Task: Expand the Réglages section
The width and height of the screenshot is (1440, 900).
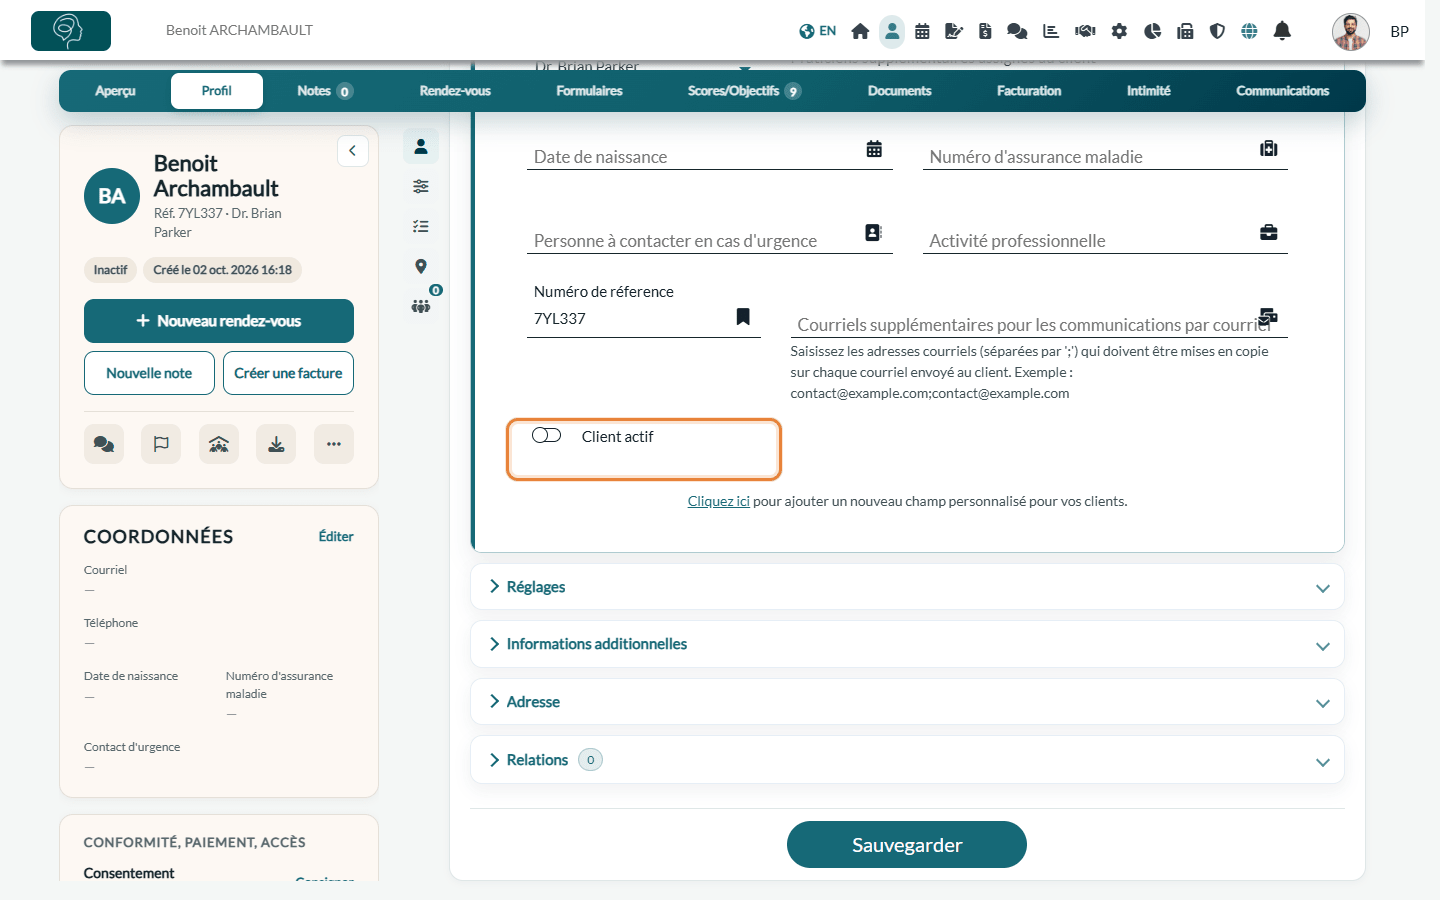Action: (907, 587)
